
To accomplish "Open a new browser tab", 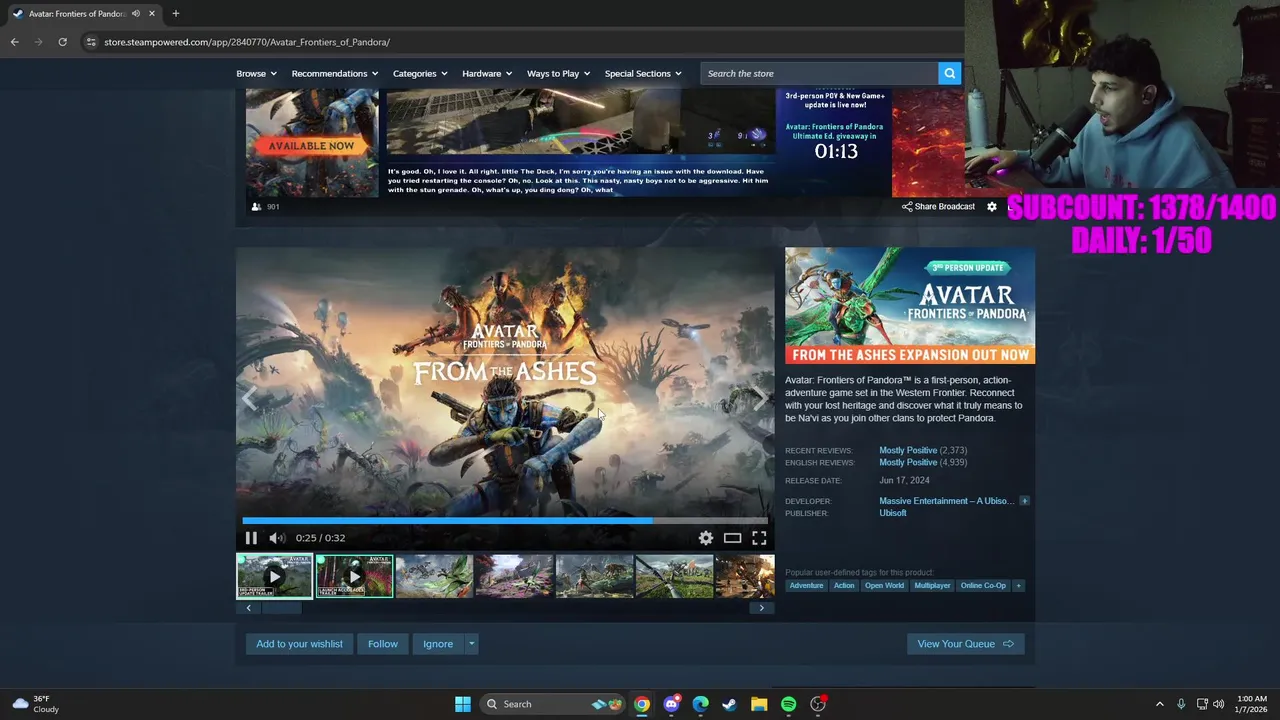I will pos(176,14).
